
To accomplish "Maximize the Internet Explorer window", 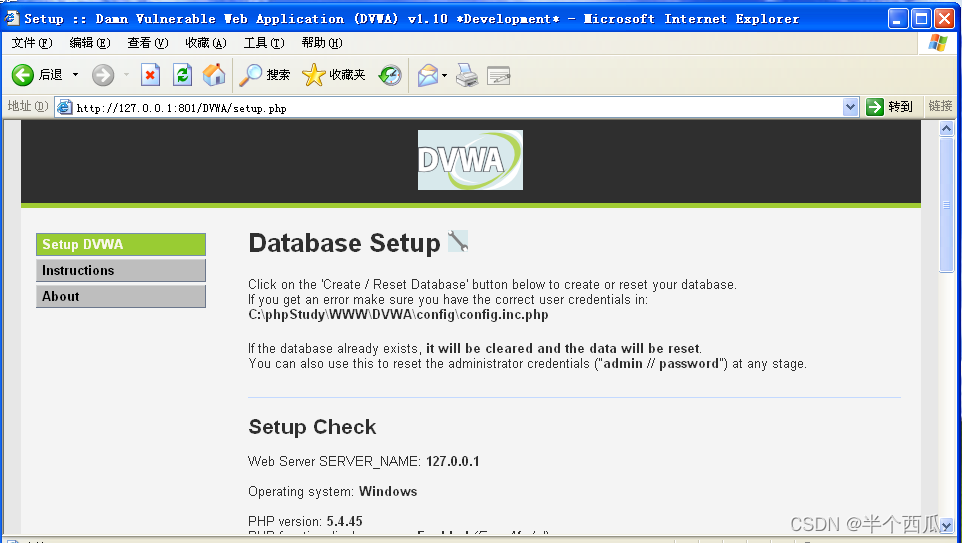I will coord(921,19).
